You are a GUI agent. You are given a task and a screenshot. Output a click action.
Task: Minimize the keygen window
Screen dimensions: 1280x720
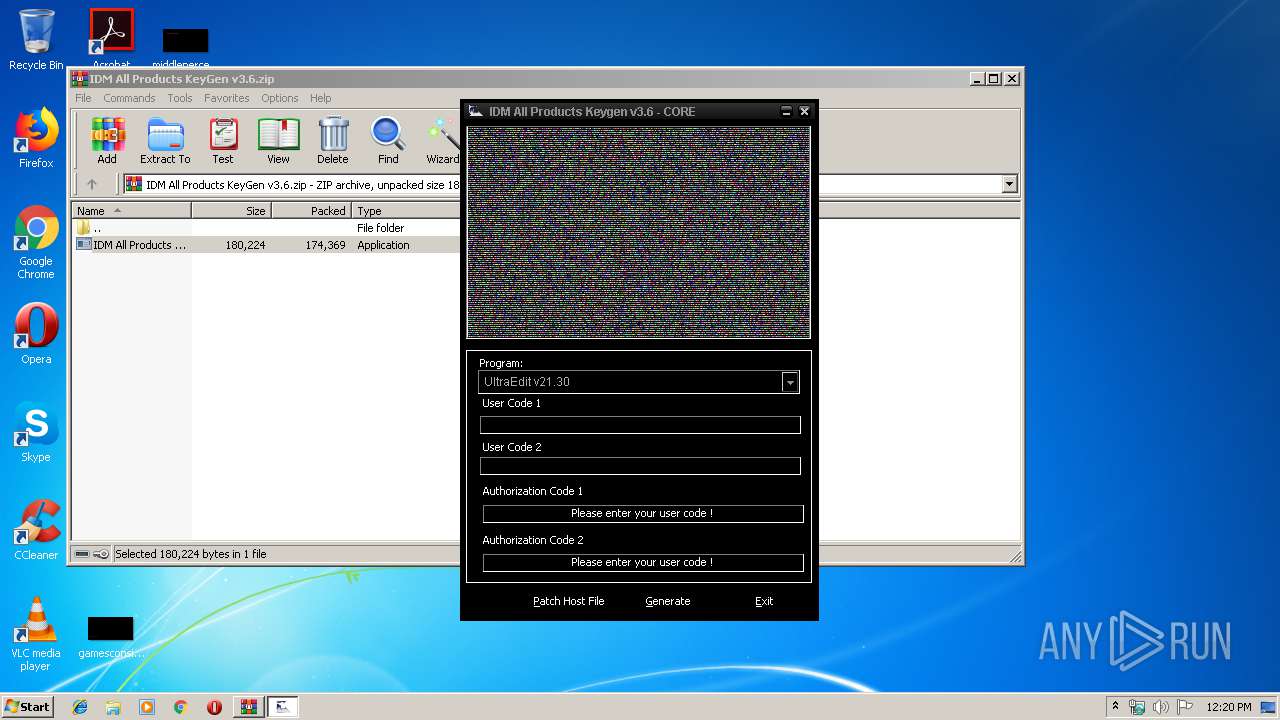(x=786, y=111)
